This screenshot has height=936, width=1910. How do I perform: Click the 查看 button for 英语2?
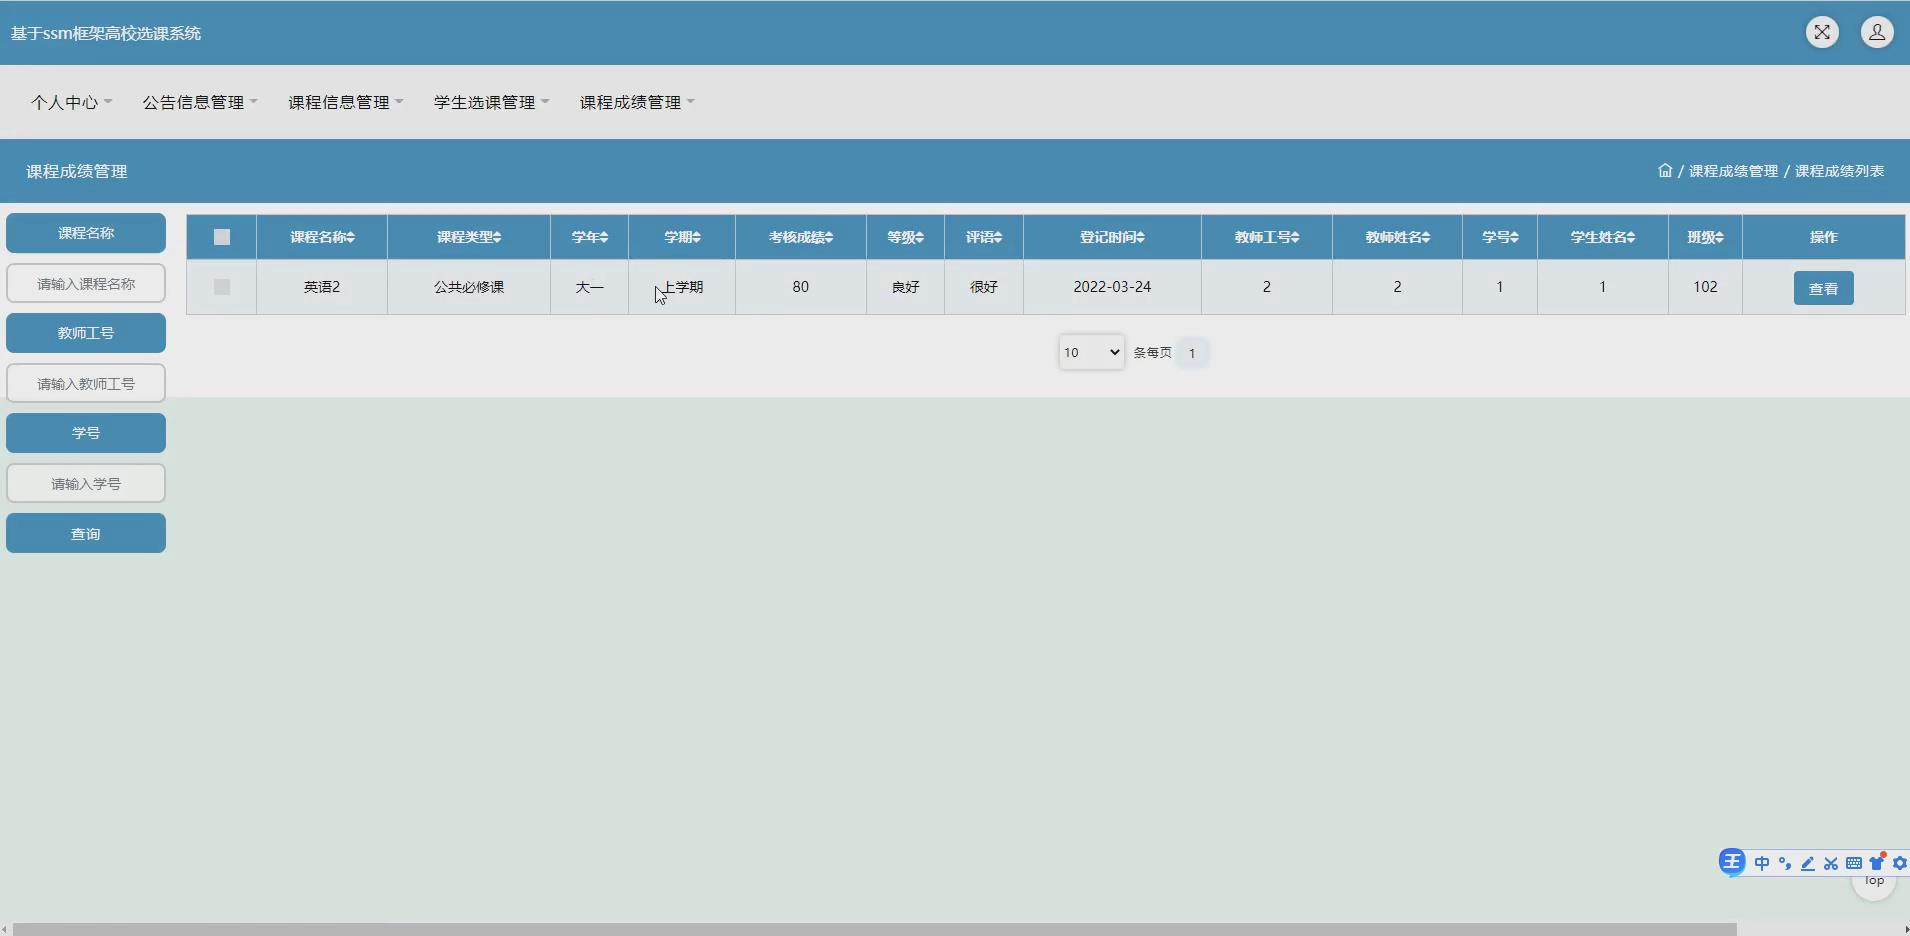(1823, 288)
